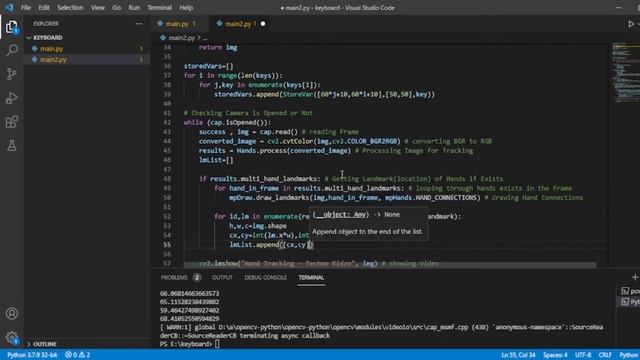The width and height of the screenshot is (640, 360).
Task: Click Python 3.7.9 32-bit interpreter status
Action: [x=31, y=355]
